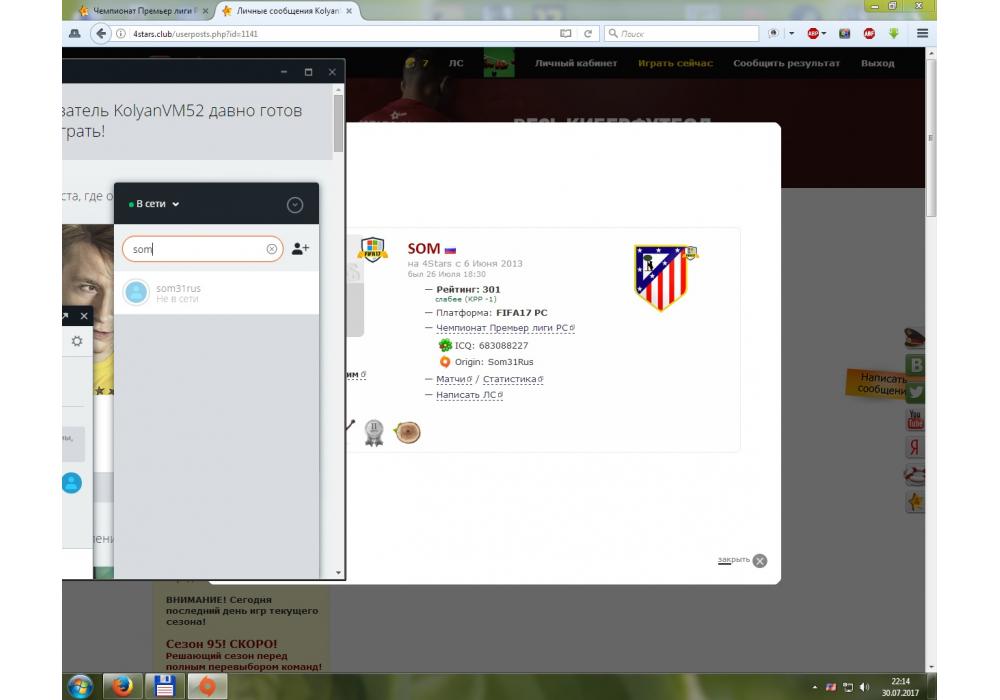
Task: Open the toolbar dropdown arrow next to chat icon
Action: point(791,34)
